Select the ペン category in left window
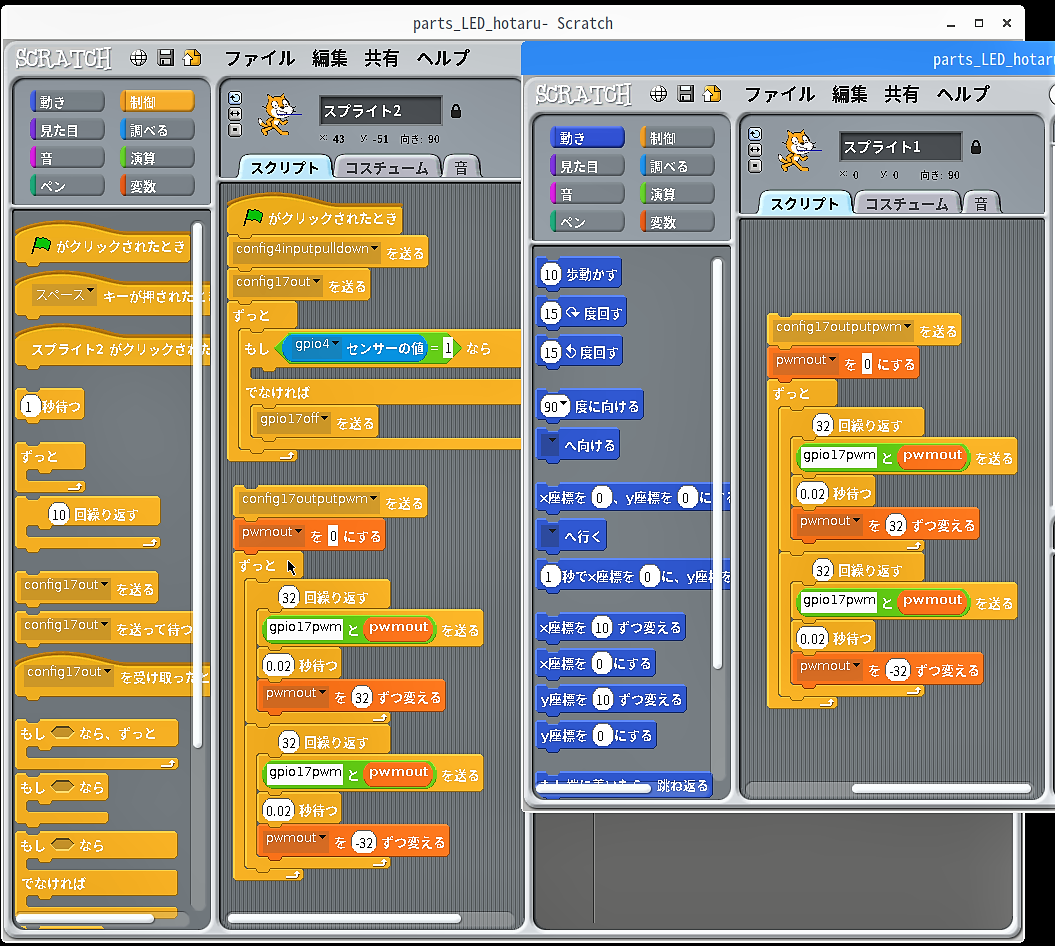The height and width of the screenshot is (946, 1055). 67,186
